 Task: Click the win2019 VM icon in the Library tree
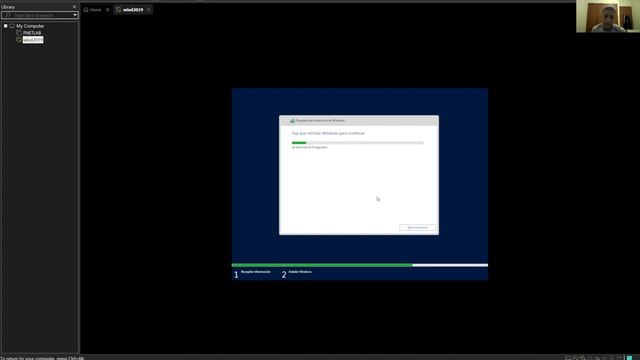pyautogui.click(x=19, y=40)
